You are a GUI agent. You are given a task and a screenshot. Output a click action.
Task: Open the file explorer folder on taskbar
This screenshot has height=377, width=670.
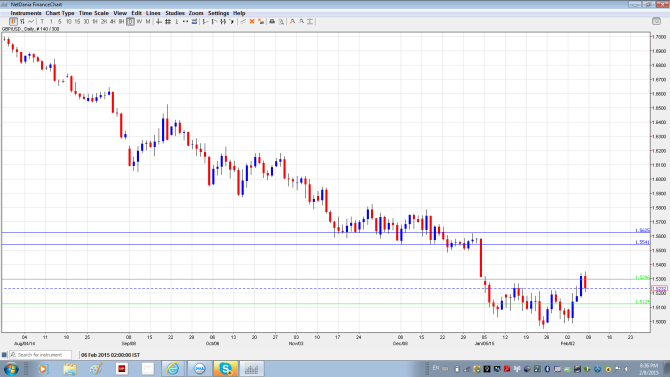point(70,368)
